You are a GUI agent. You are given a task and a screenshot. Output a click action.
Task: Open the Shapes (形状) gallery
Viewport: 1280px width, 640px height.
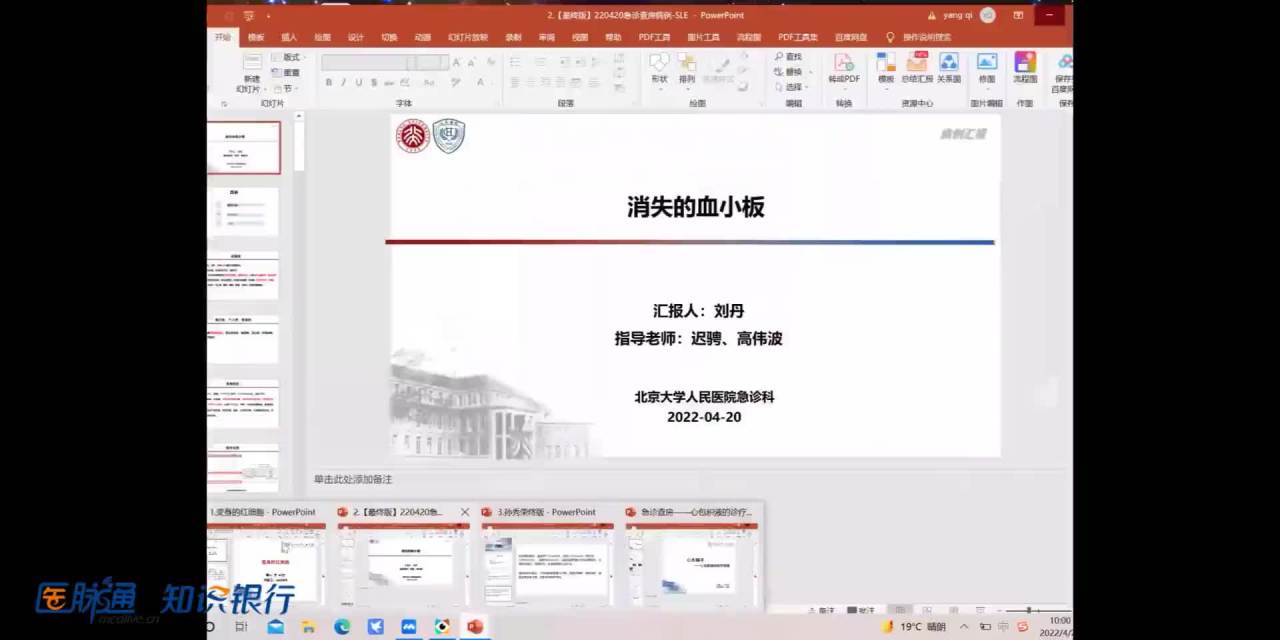659,64
